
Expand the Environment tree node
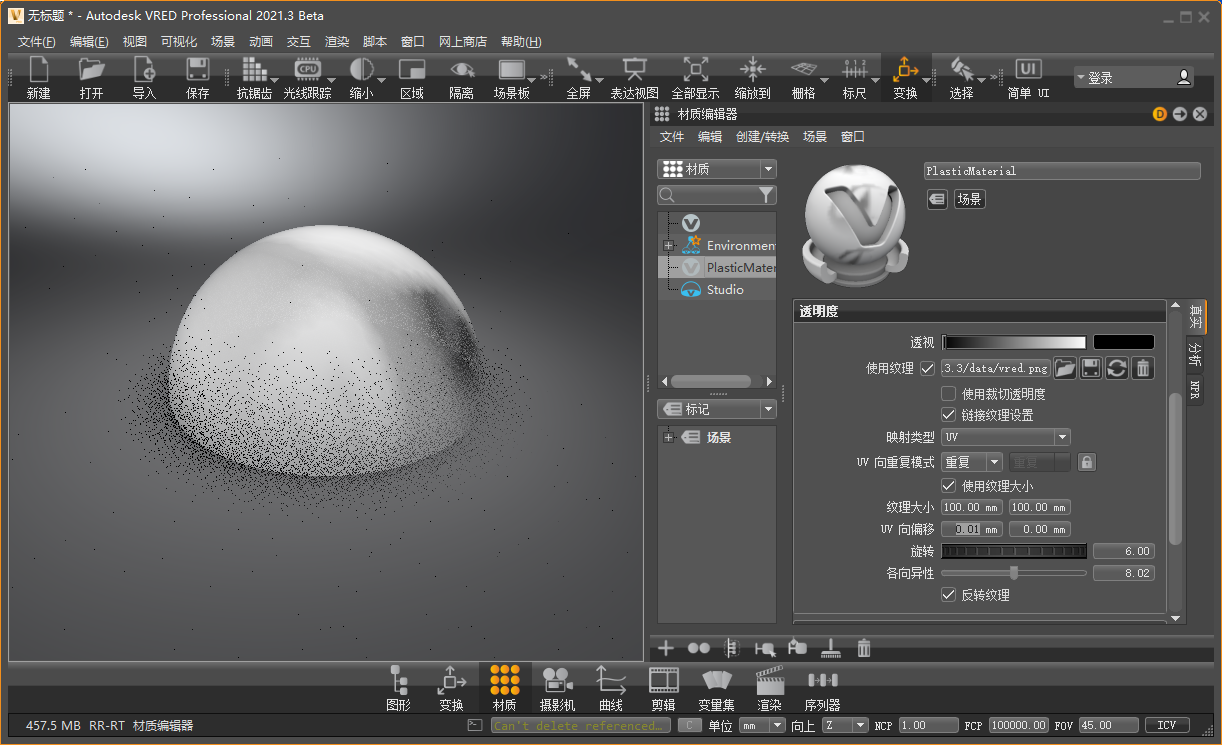pyautogui.click(x=668, y=246)
